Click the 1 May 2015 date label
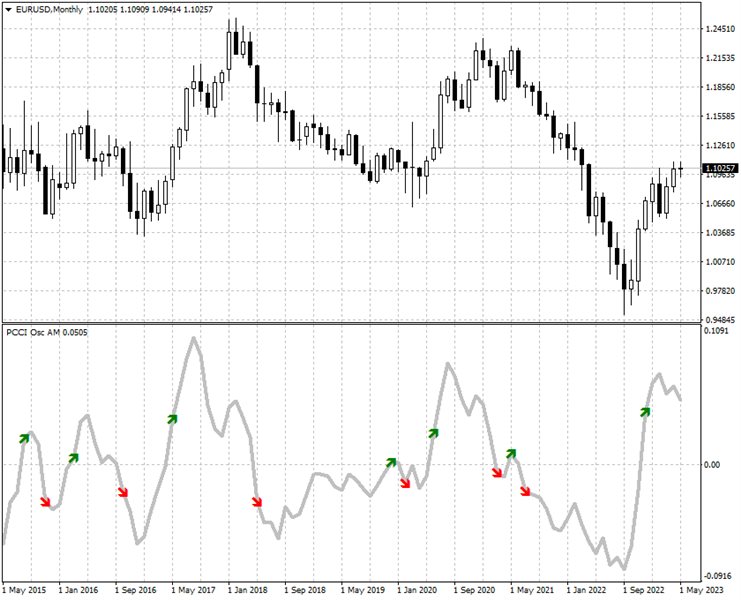 coord(25,590)
